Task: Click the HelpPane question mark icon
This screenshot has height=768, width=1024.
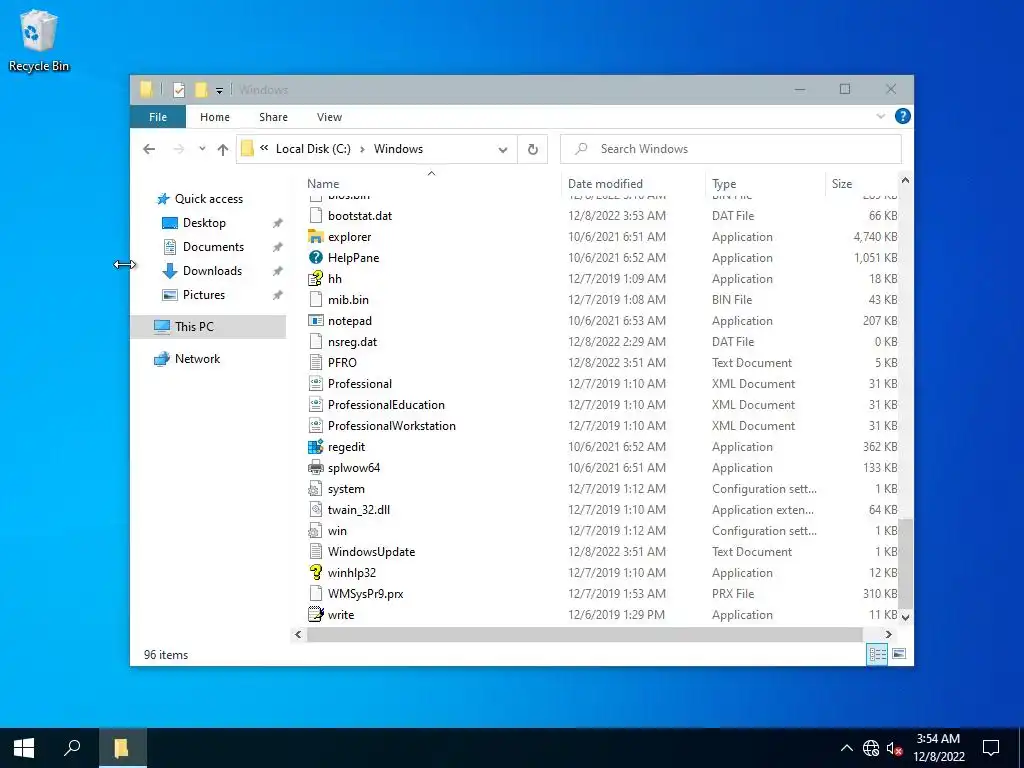Action: (x=315, y=257)
